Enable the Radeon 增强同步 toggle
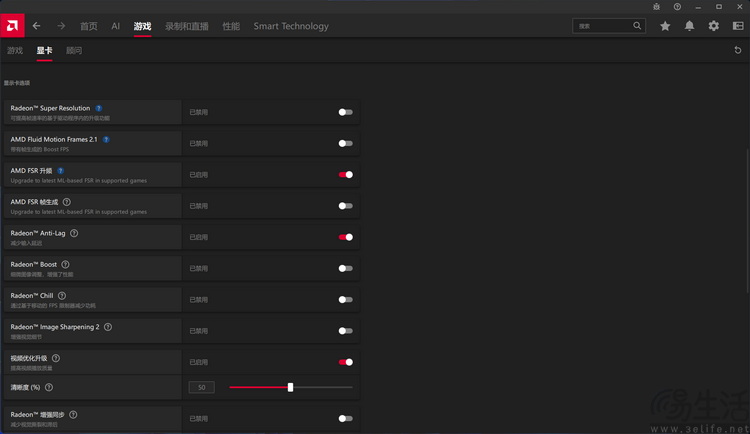The width and height of the screenshot is (750, 434). [345, 418]
